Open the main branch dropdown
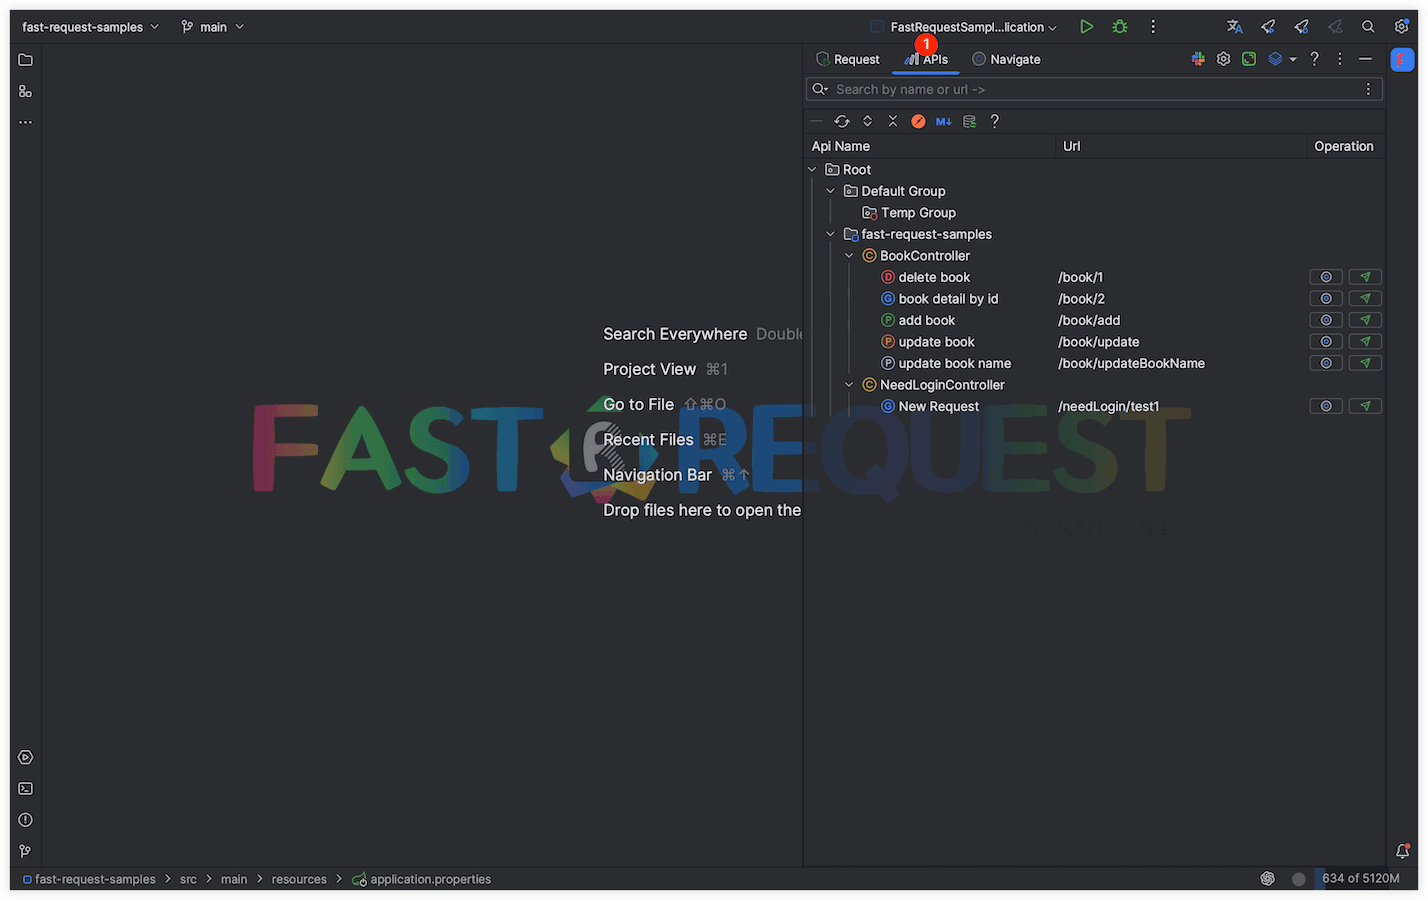The width and height of the screenshot is (1428, 900). pos(213,27)
